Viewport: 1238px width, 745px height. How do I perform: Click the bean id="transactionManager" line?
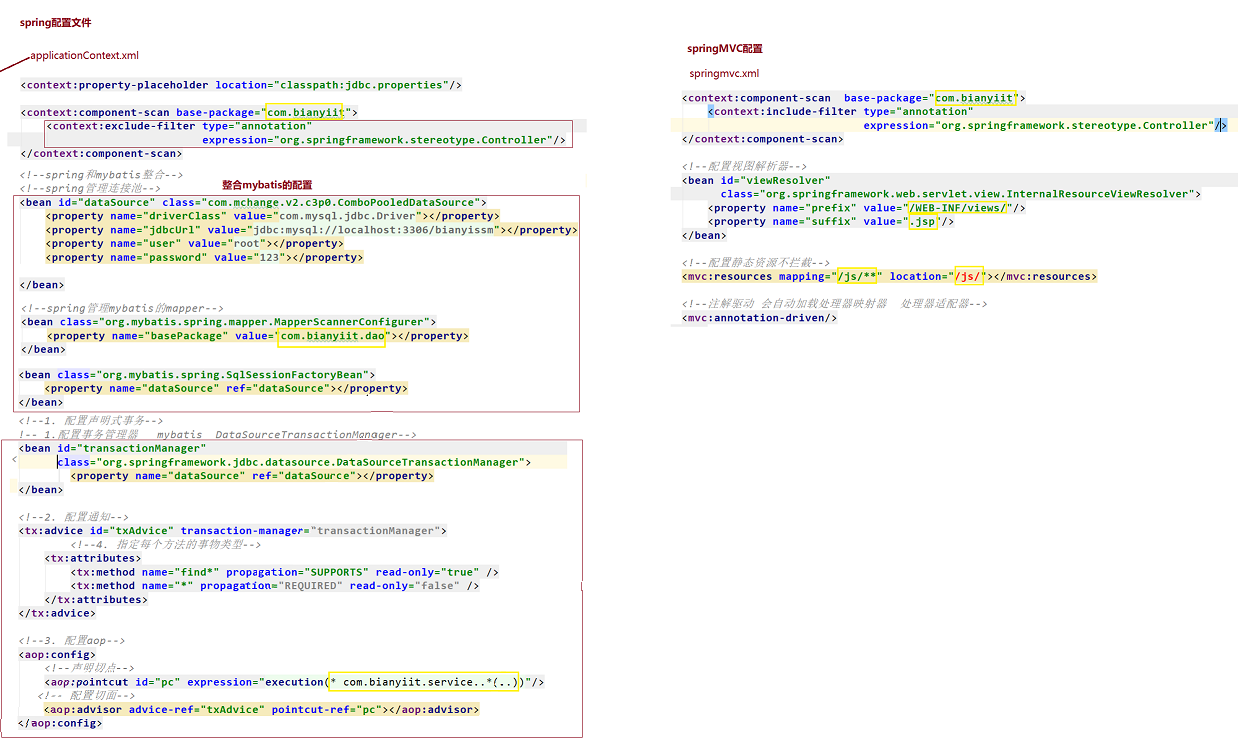click(x=112, y=448)
